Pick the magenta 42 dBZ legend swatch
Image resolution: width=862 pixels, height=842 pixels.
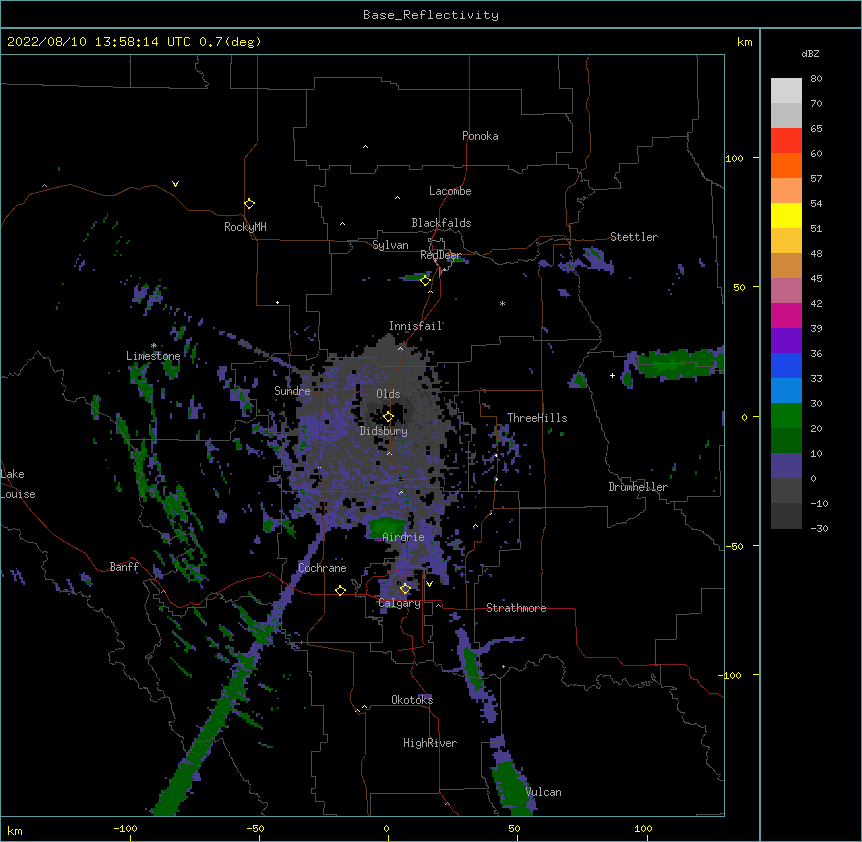pyautogui.click(x=786, y=315)
